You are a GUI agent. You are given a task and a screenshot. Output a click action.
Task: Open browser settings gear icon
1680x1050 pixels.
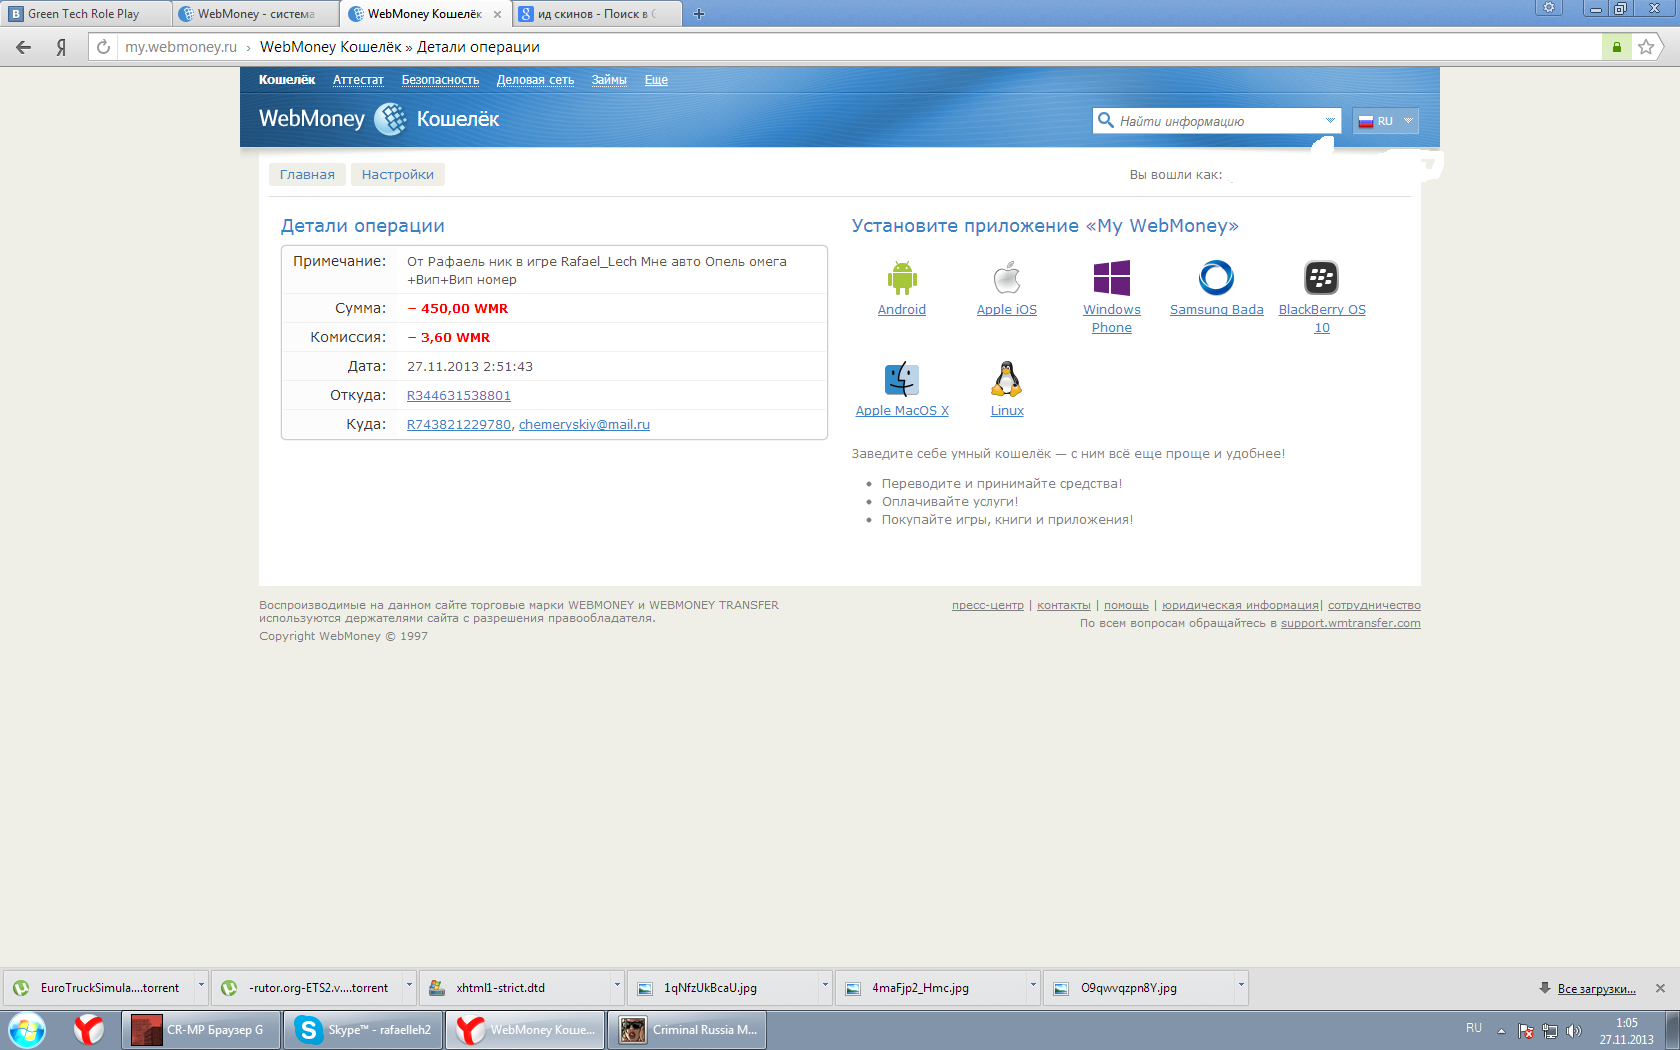pyautogui.click(x=1549, y=8)
